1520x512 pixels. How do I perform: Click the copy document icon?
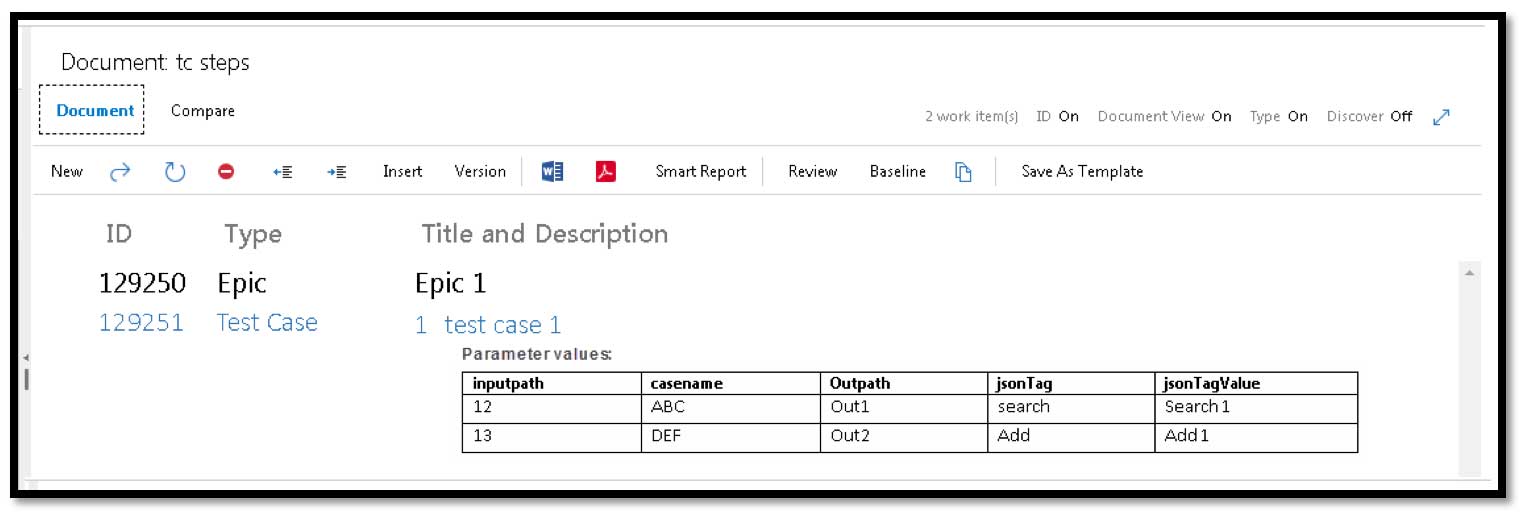pyautogui.click(x=963, y=172)
